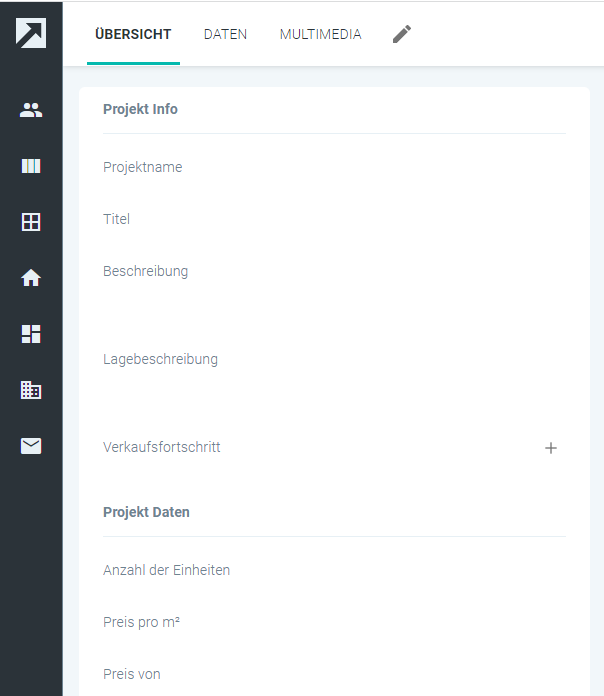This screenshot has height=696, width=604.
Task: Select the four-square grid icon
Action: tap(31, 222)
